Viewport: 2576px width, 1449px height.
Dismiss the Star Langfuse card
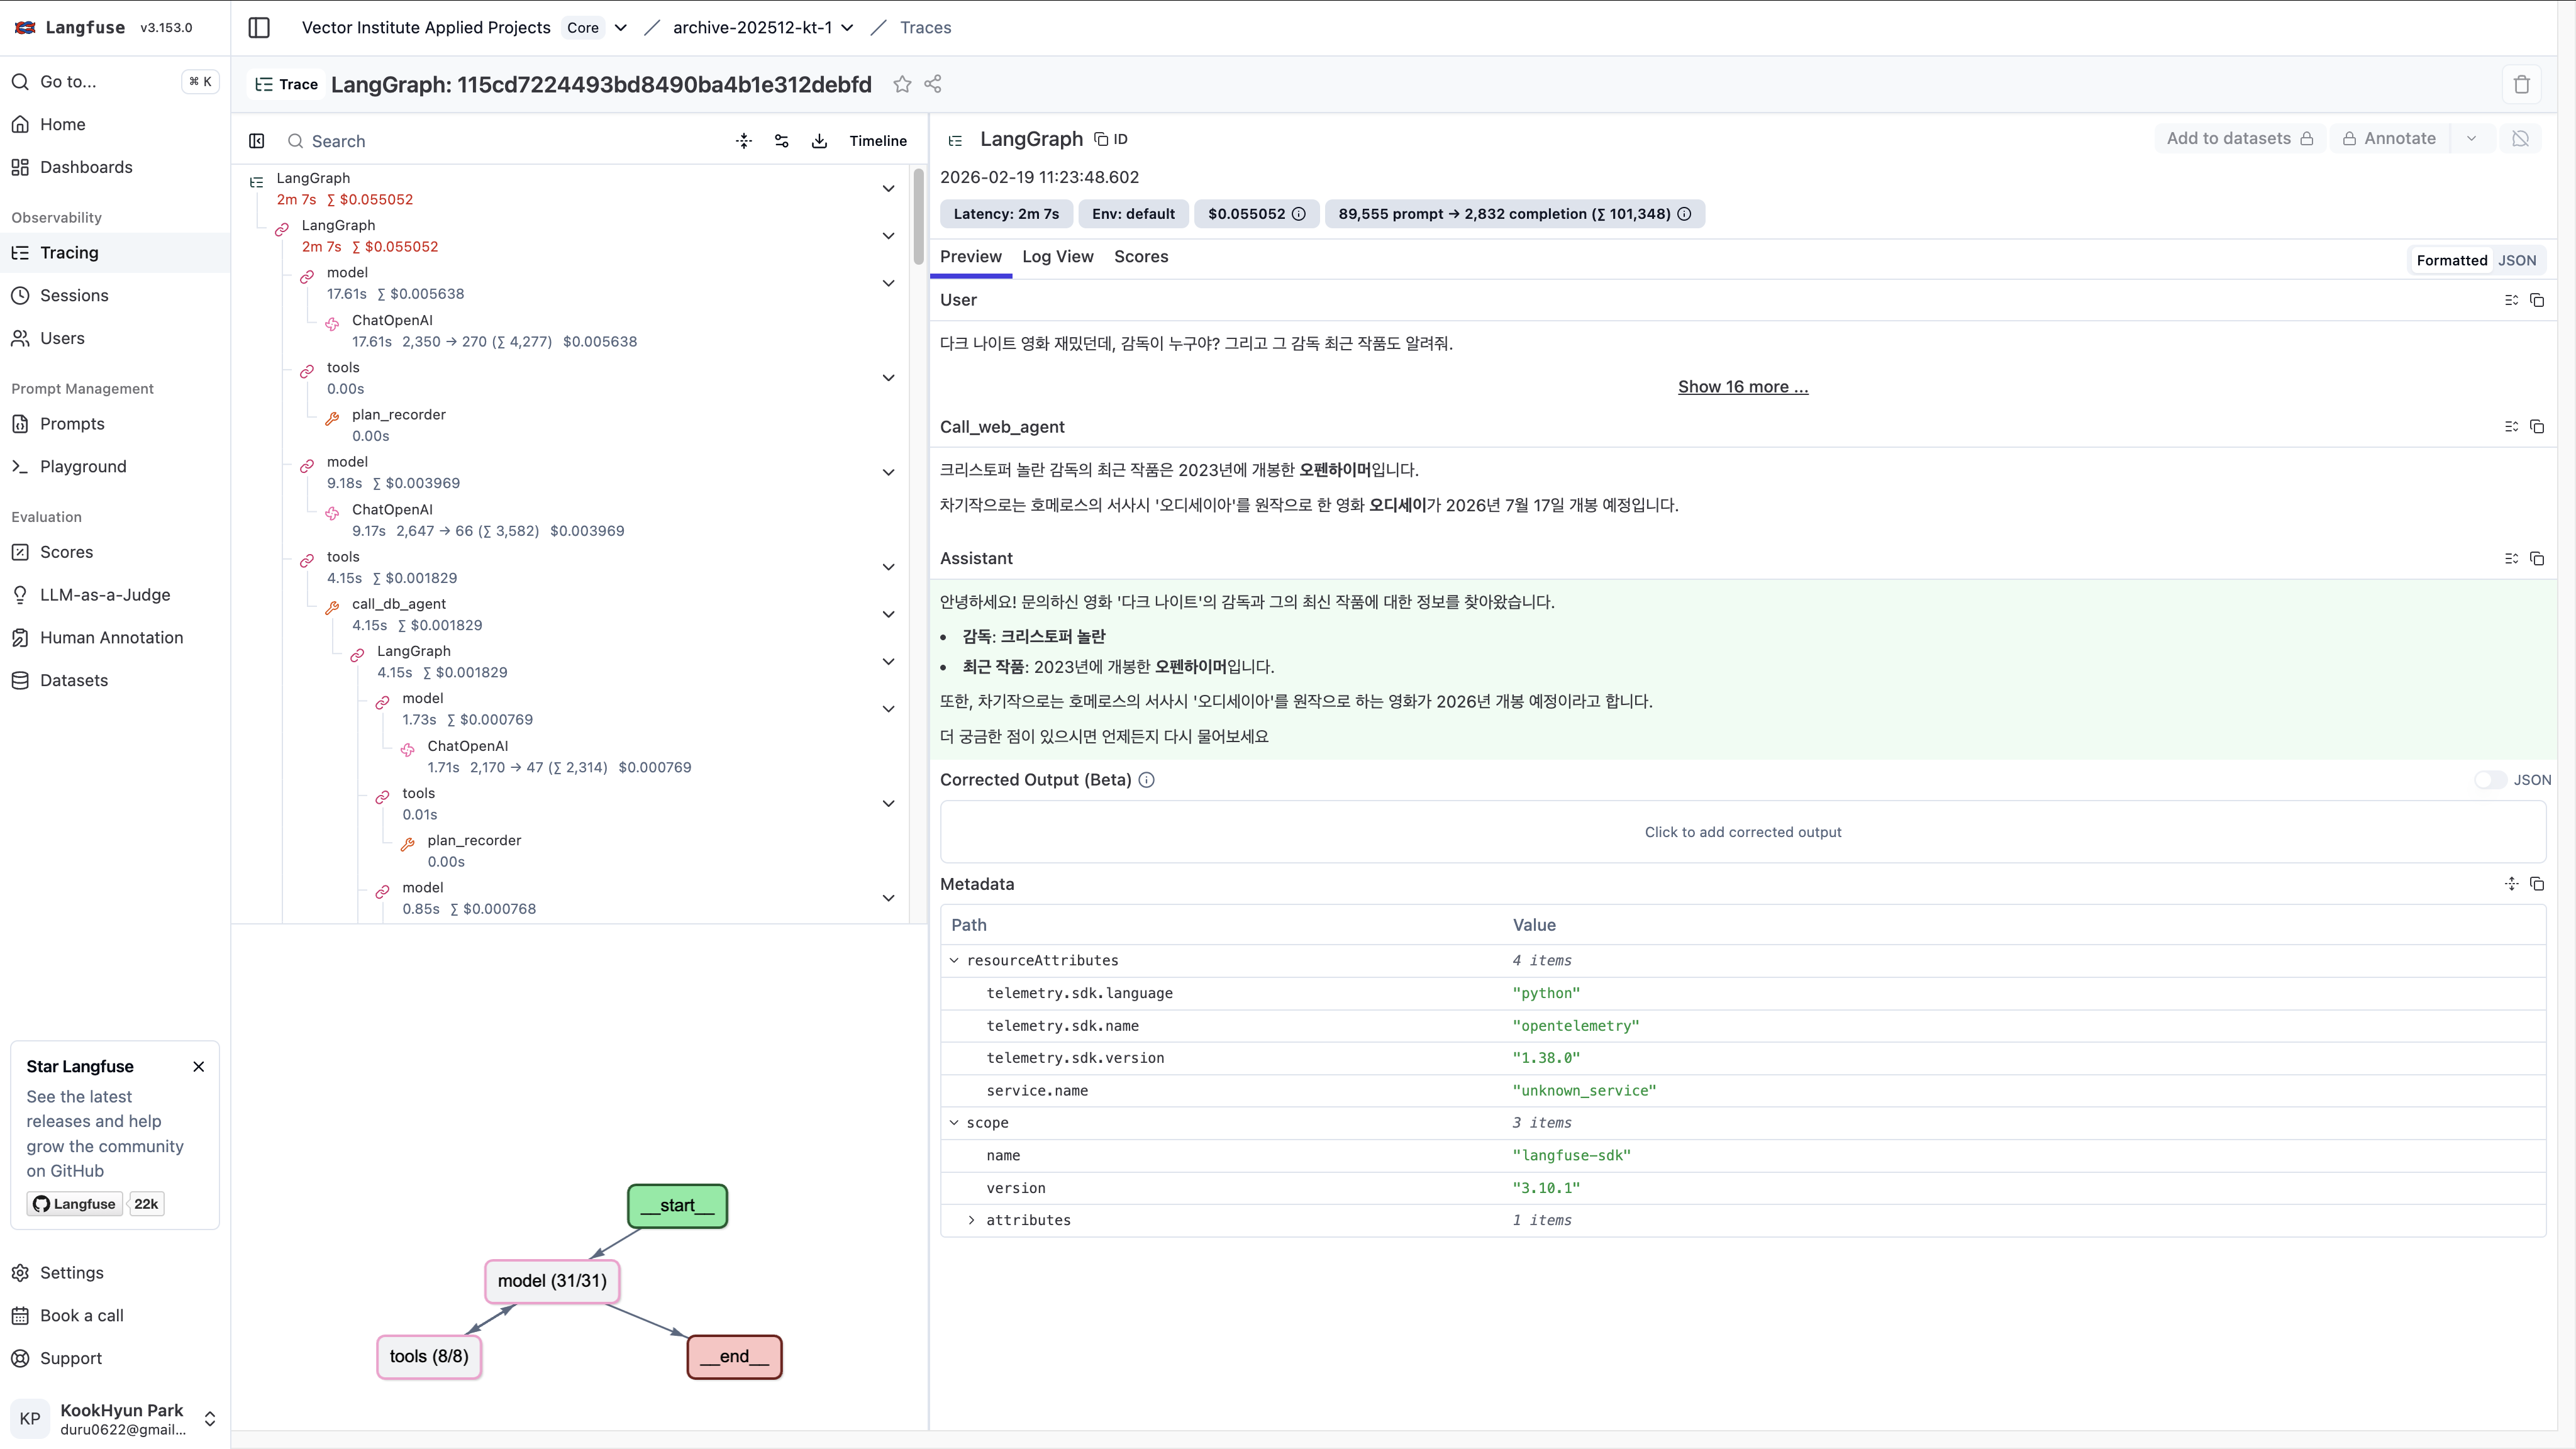[199, 1066]
